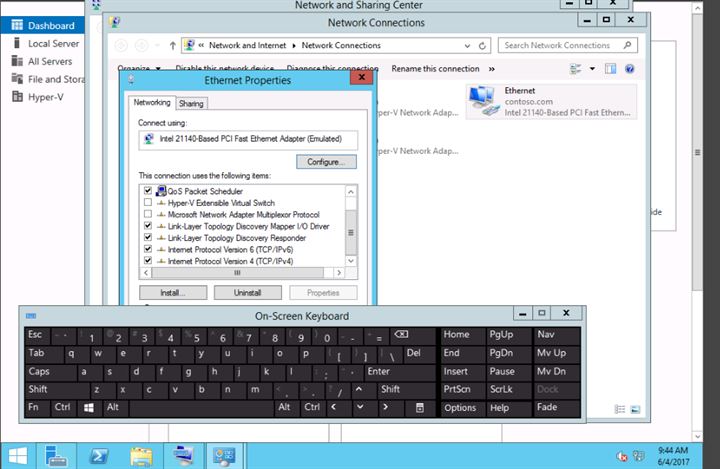Close Ethernet Properties dialog
720x469 pixels.
pyautogui.click(x=361, y=77)
